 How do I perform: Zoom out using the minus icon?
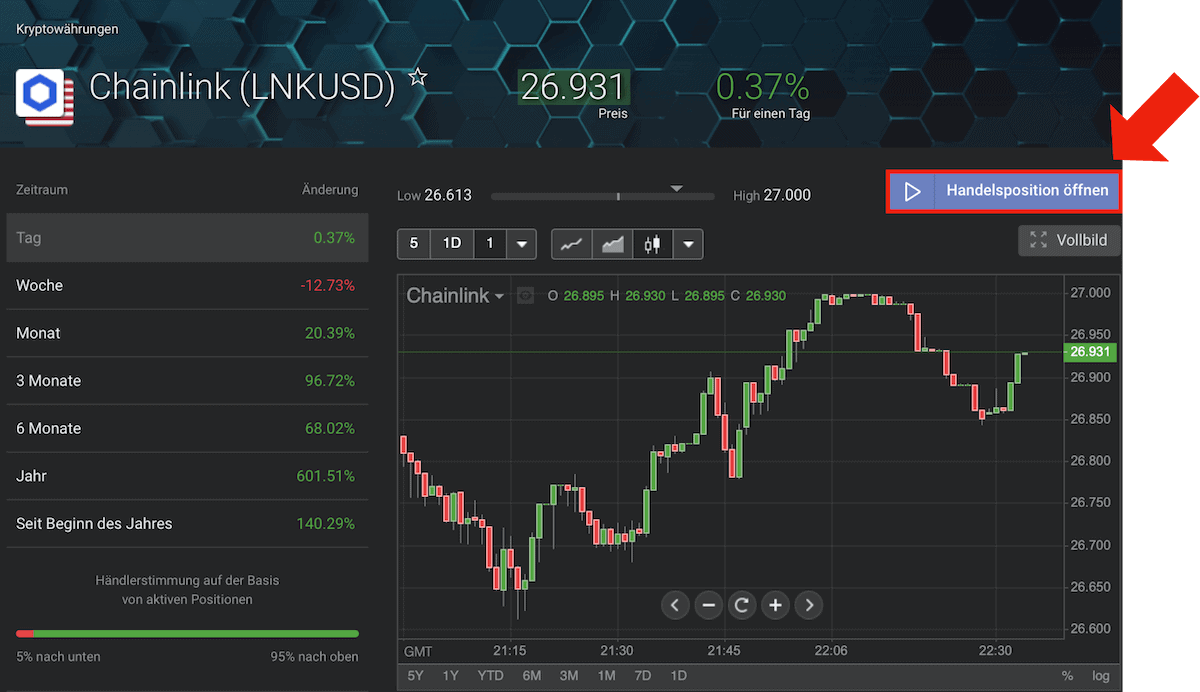point(708,605)
